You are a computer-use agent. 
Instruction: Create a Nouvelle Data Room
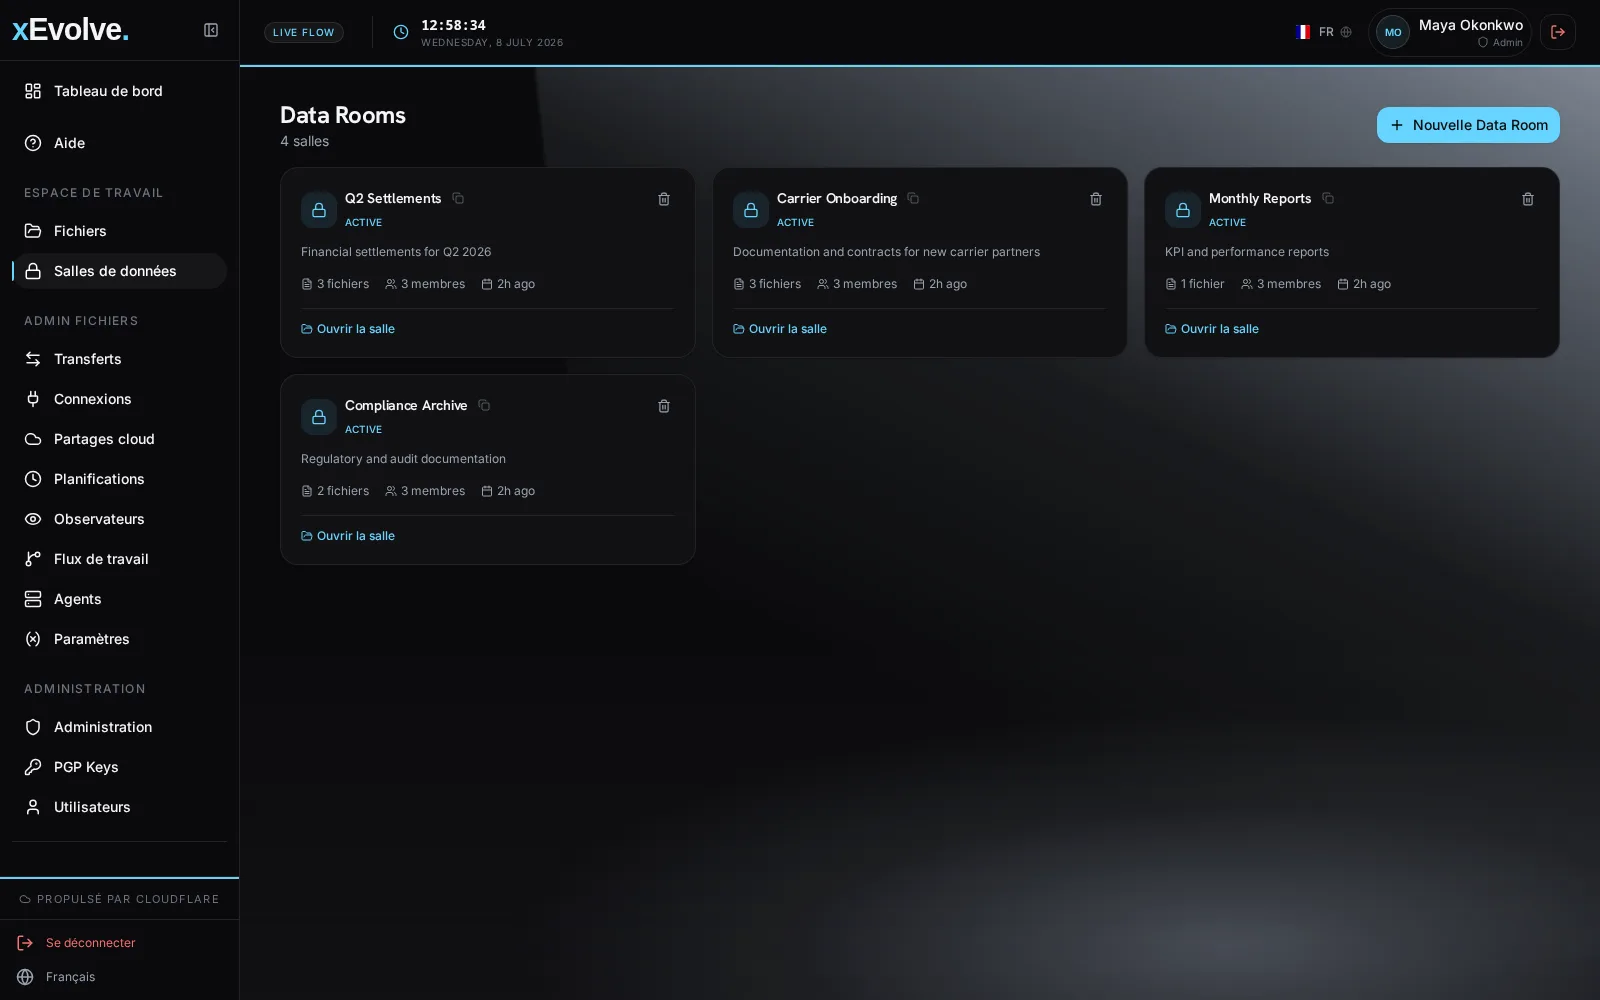click(1468, 125)
